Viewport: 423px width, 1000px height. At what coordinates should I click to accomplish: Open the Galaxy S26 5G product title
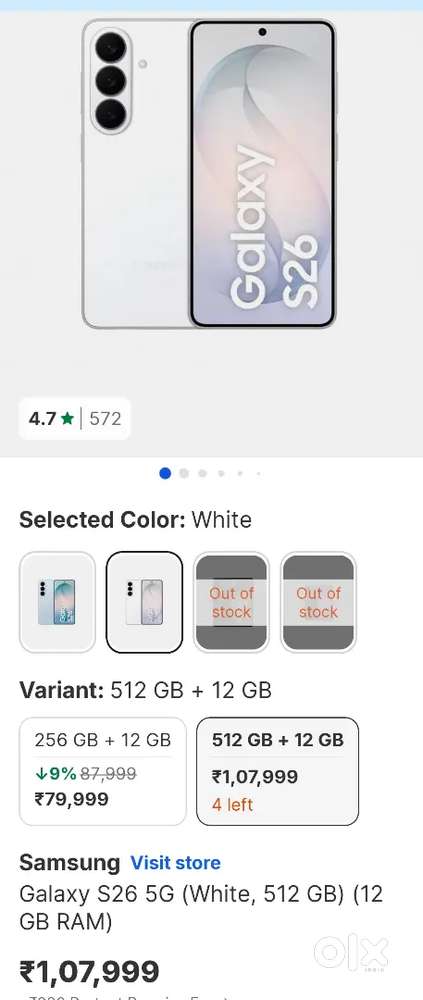(x=201, y=908)
